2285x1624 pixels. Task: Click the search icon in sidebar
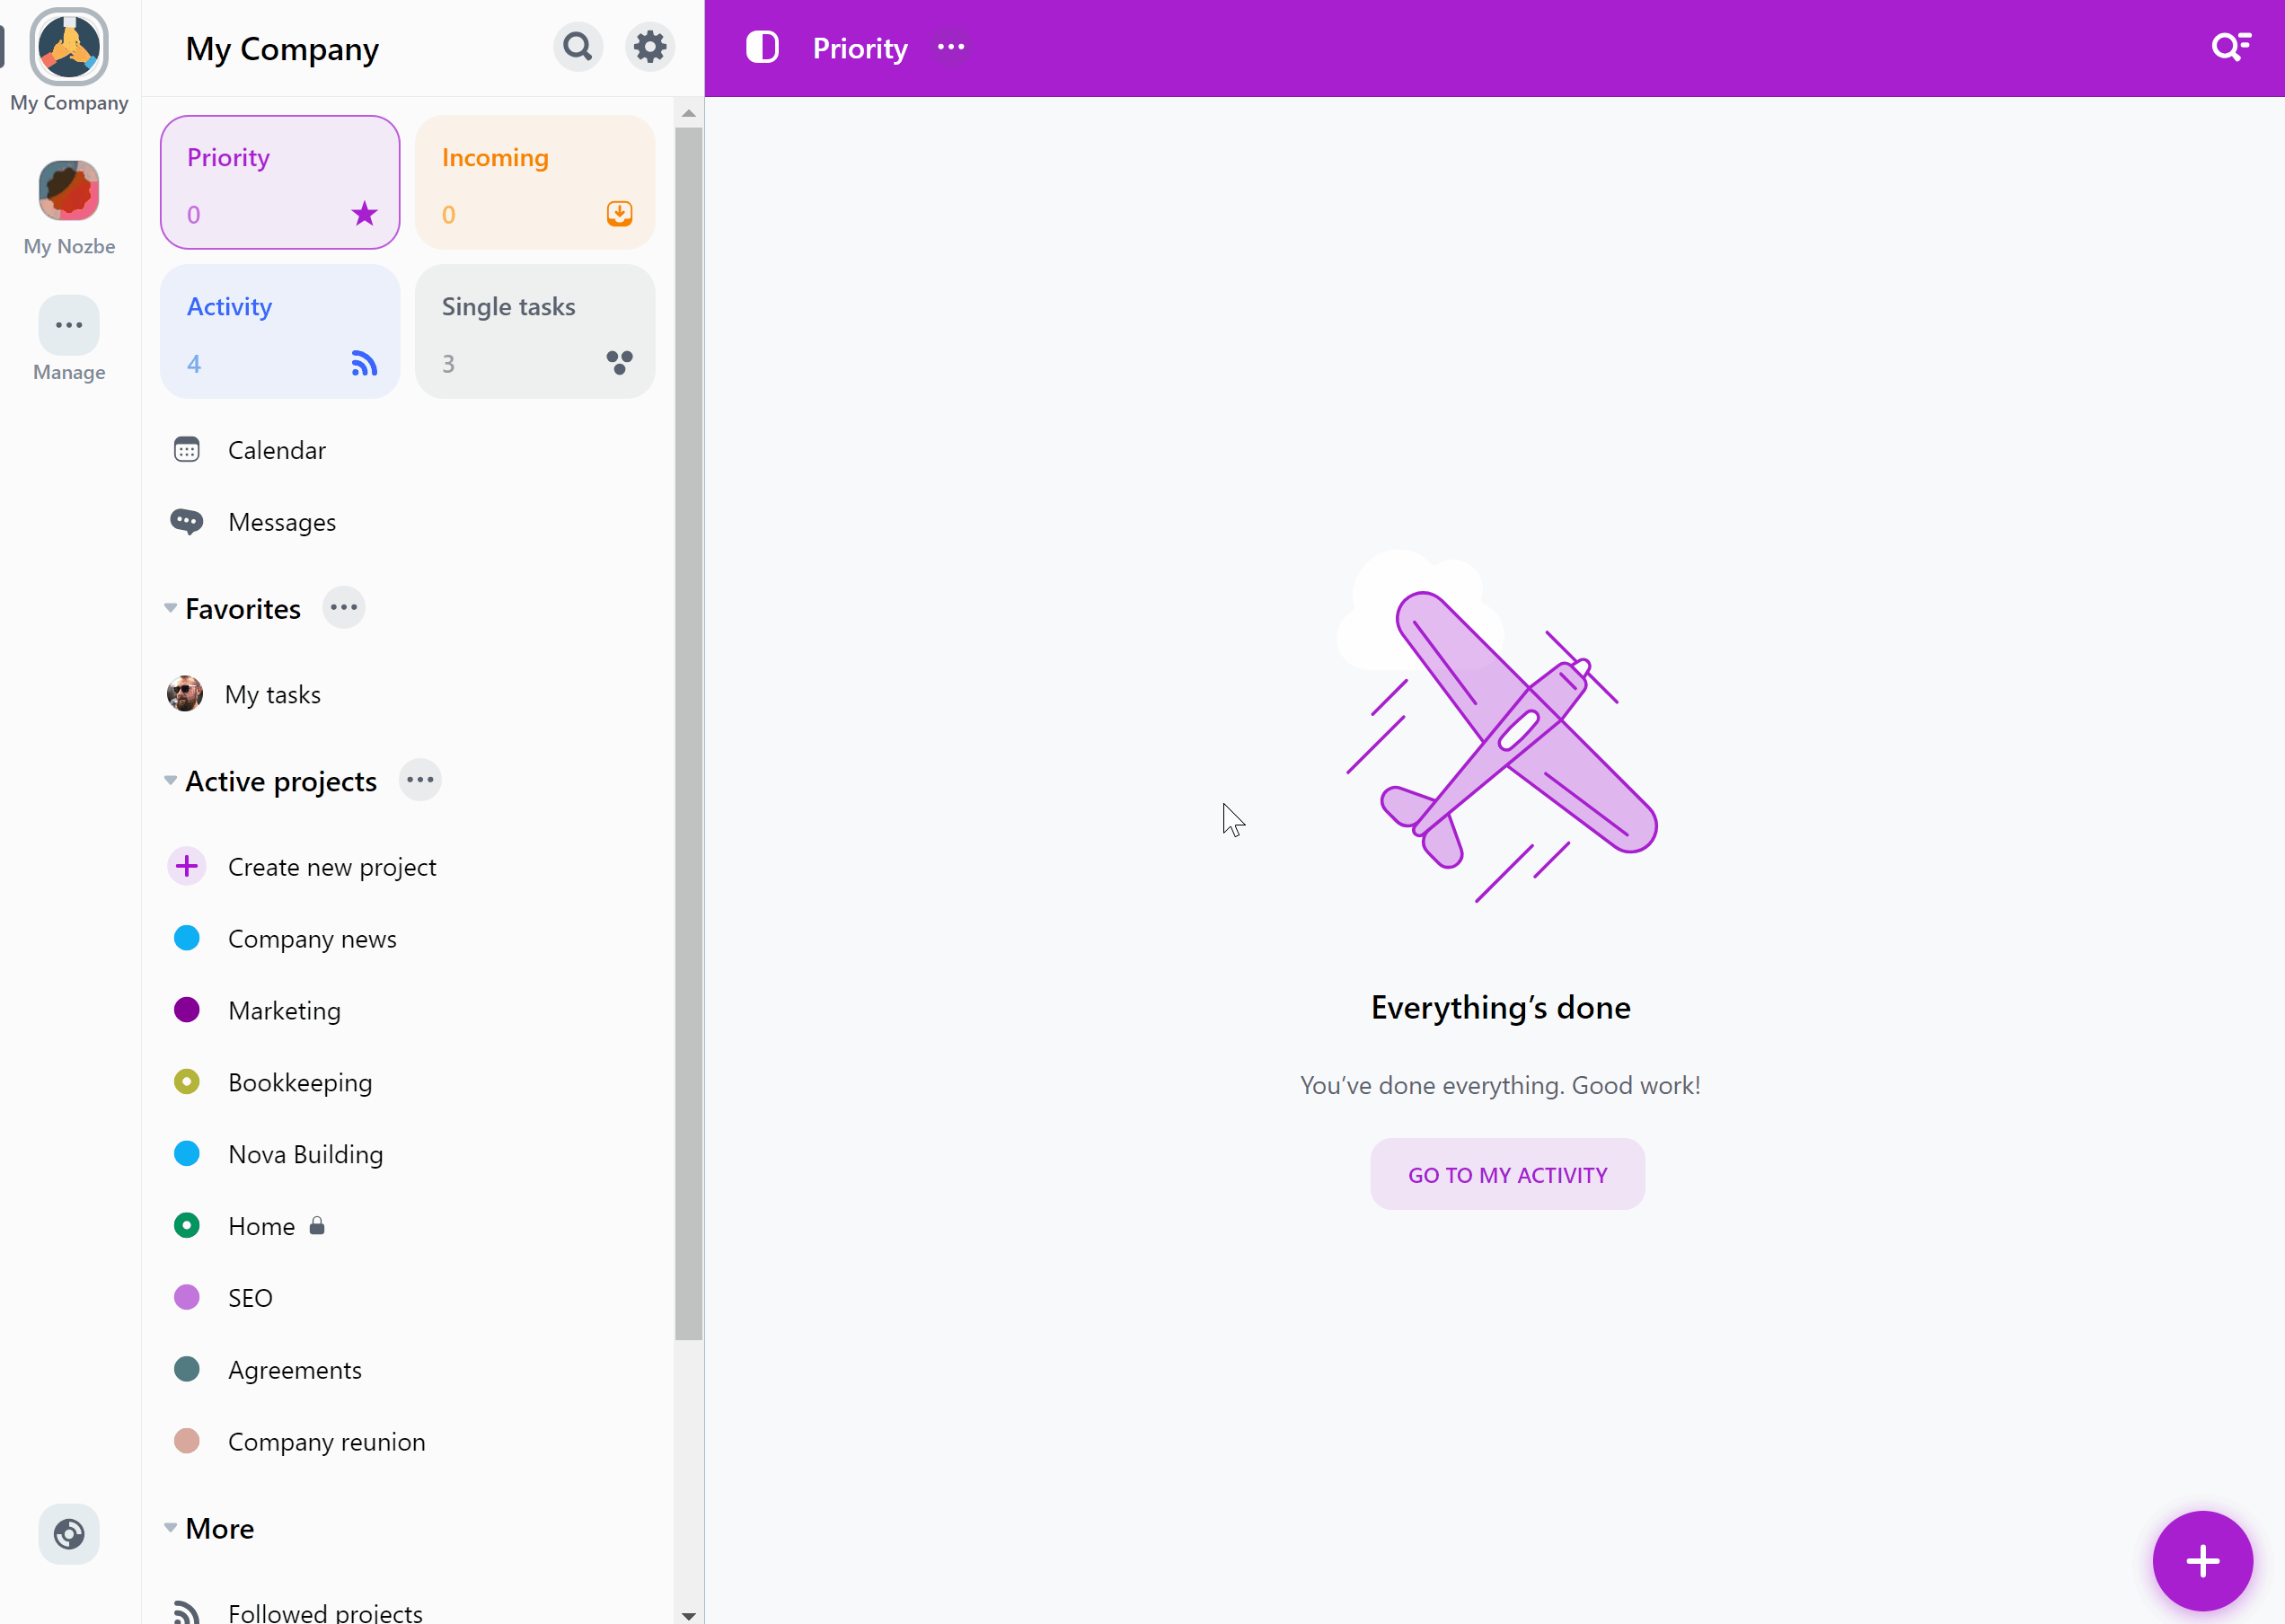[x=578, y=48]
